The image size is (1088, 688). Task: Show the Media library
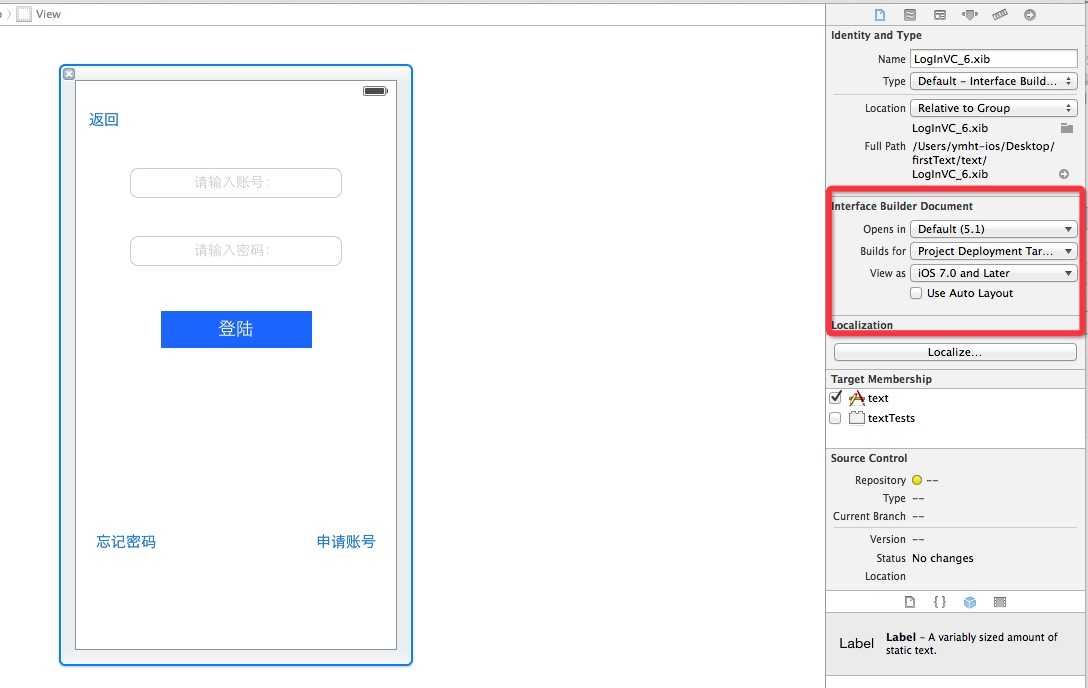point(1000,602)
